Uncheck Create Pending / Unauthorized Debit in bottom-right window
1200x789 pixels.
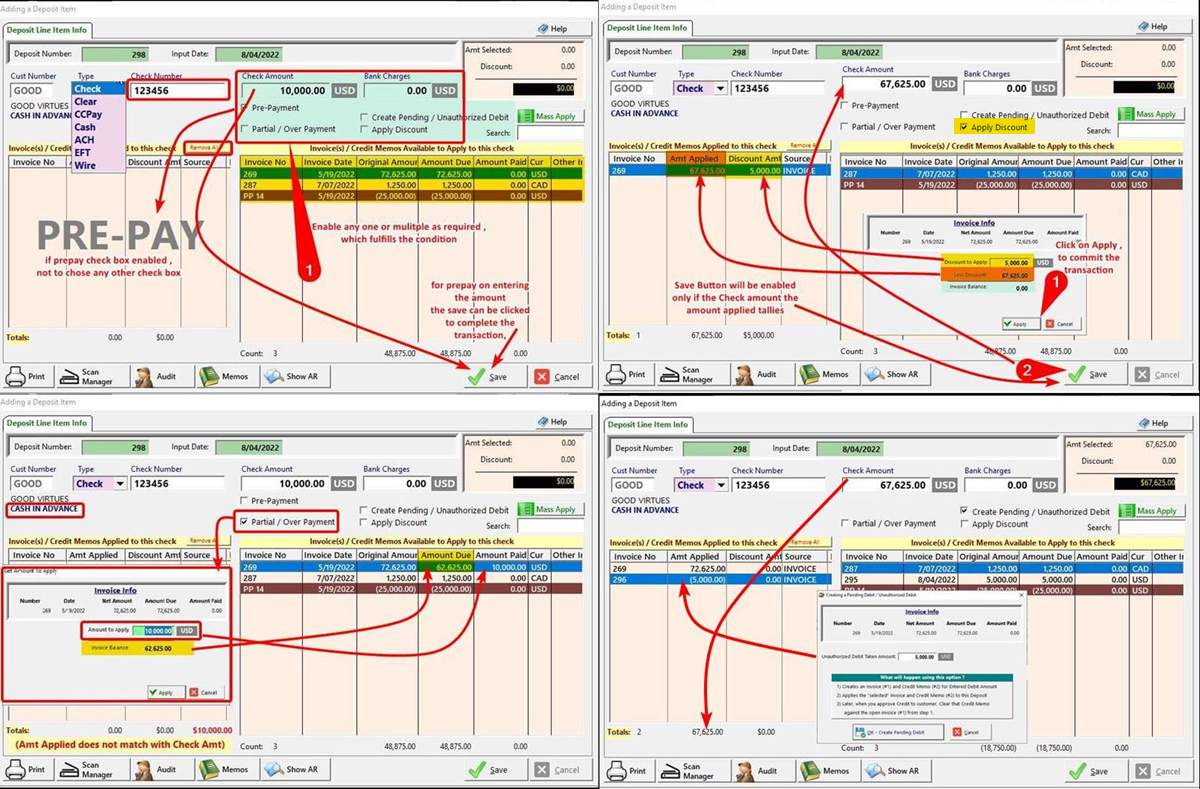coord(965,511)
